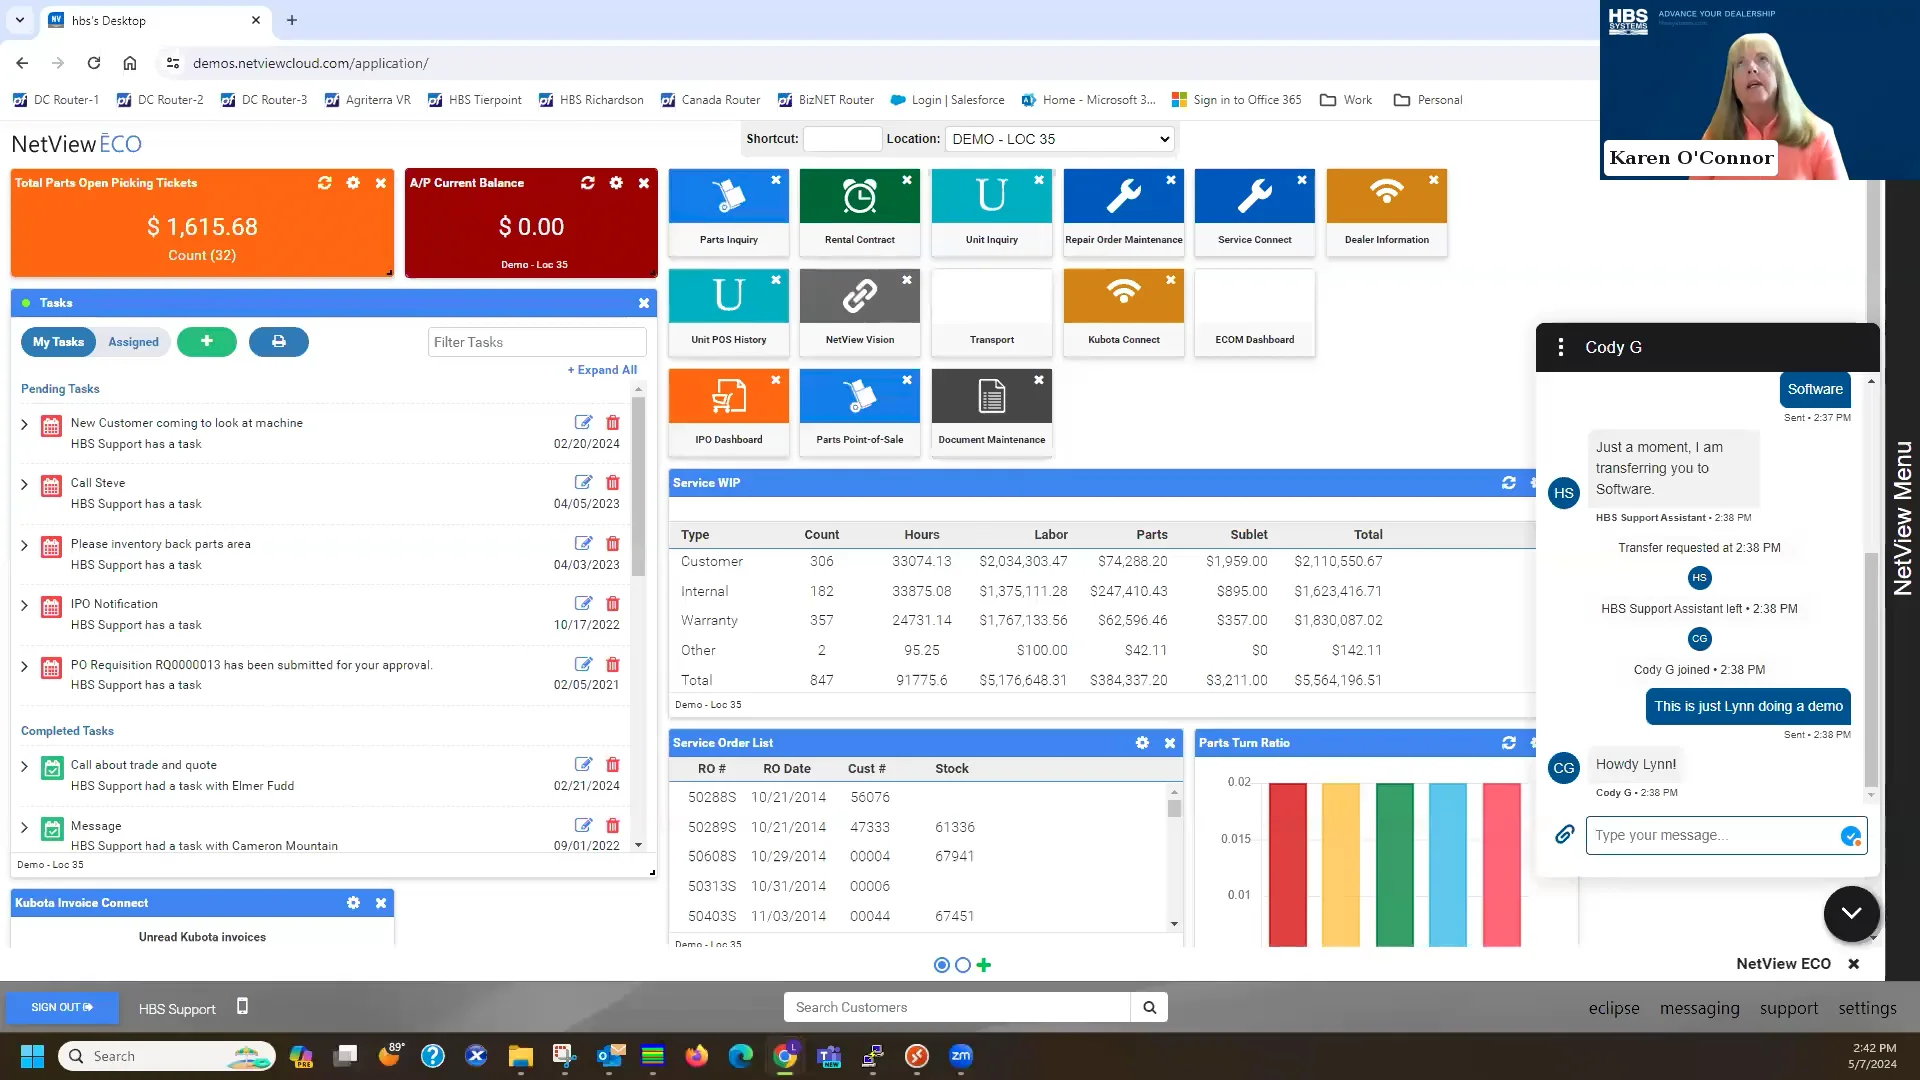Add a new task with plus button
This screenshot has width=1920, height=1080.
tap(206, 342)
